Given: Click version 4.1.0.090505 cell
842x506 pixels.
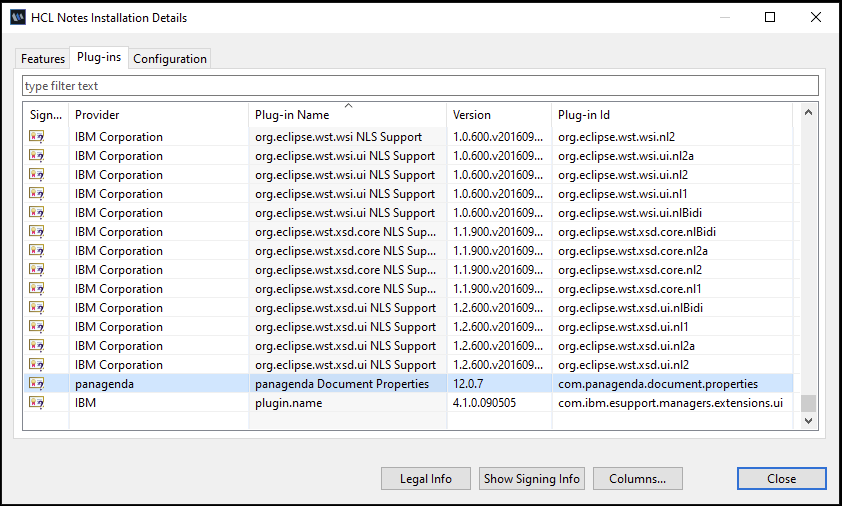Looking at the screenshot, I should (484, 403).
